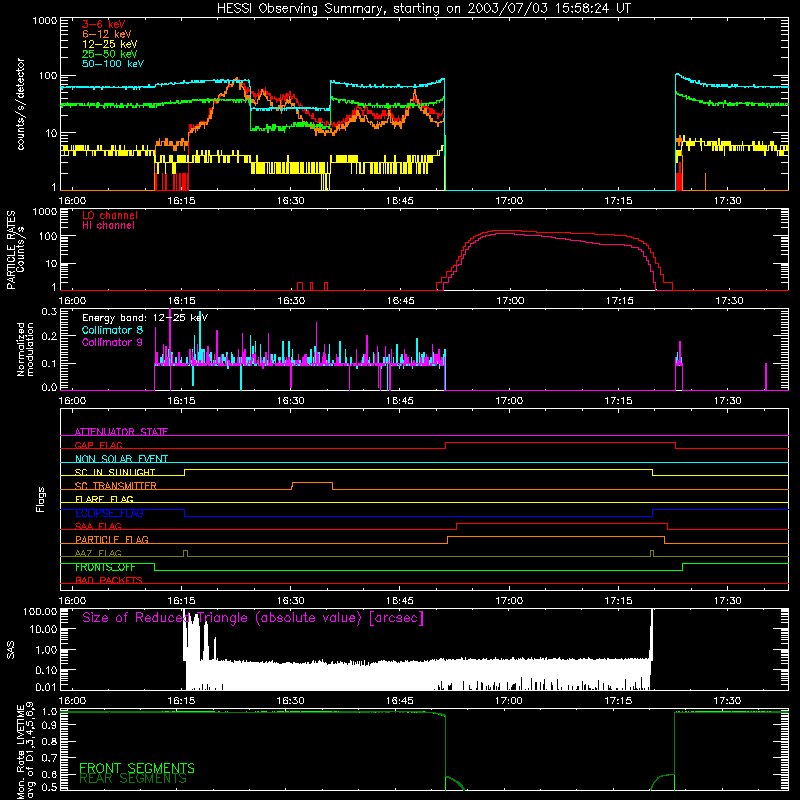Click the raised SAA FLAG segment
Image resolution: width=800 pixels, height=800 pixels.
coord(562,523)
